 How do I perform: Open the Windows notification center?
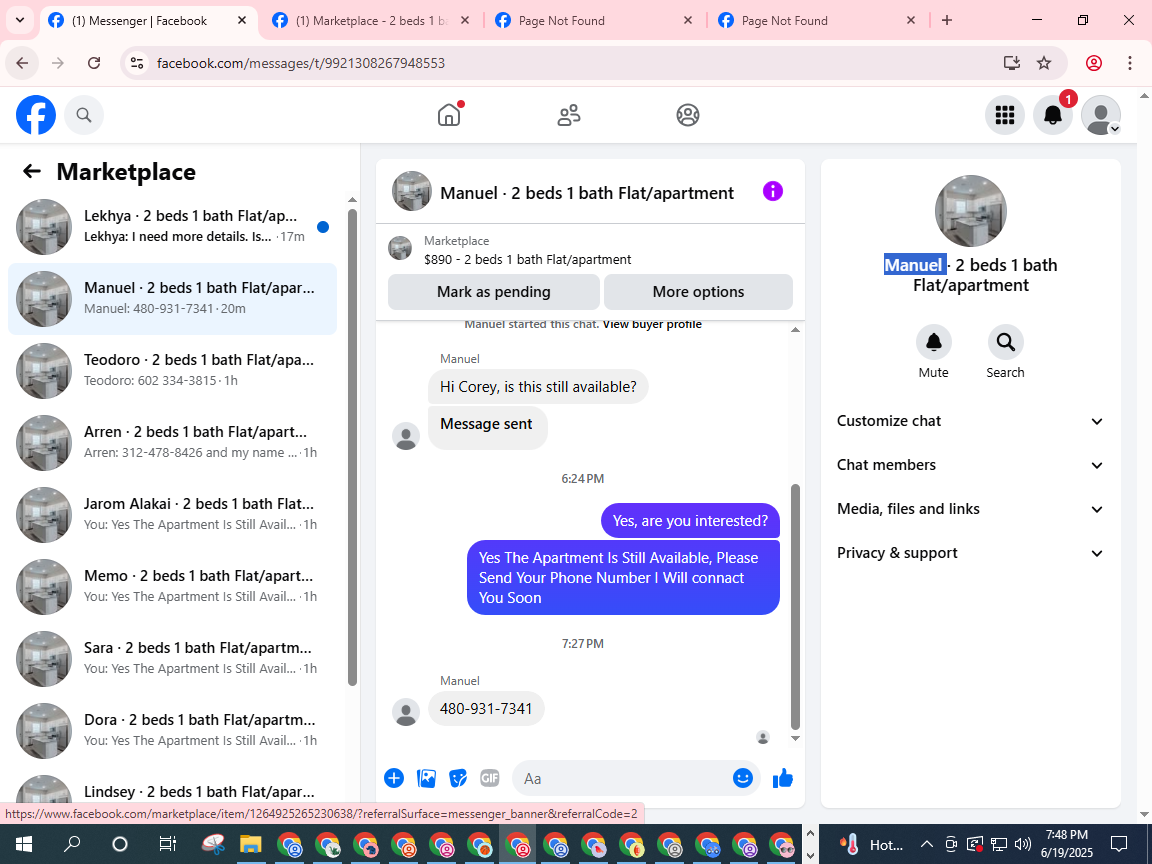[x=1118, y=844]
